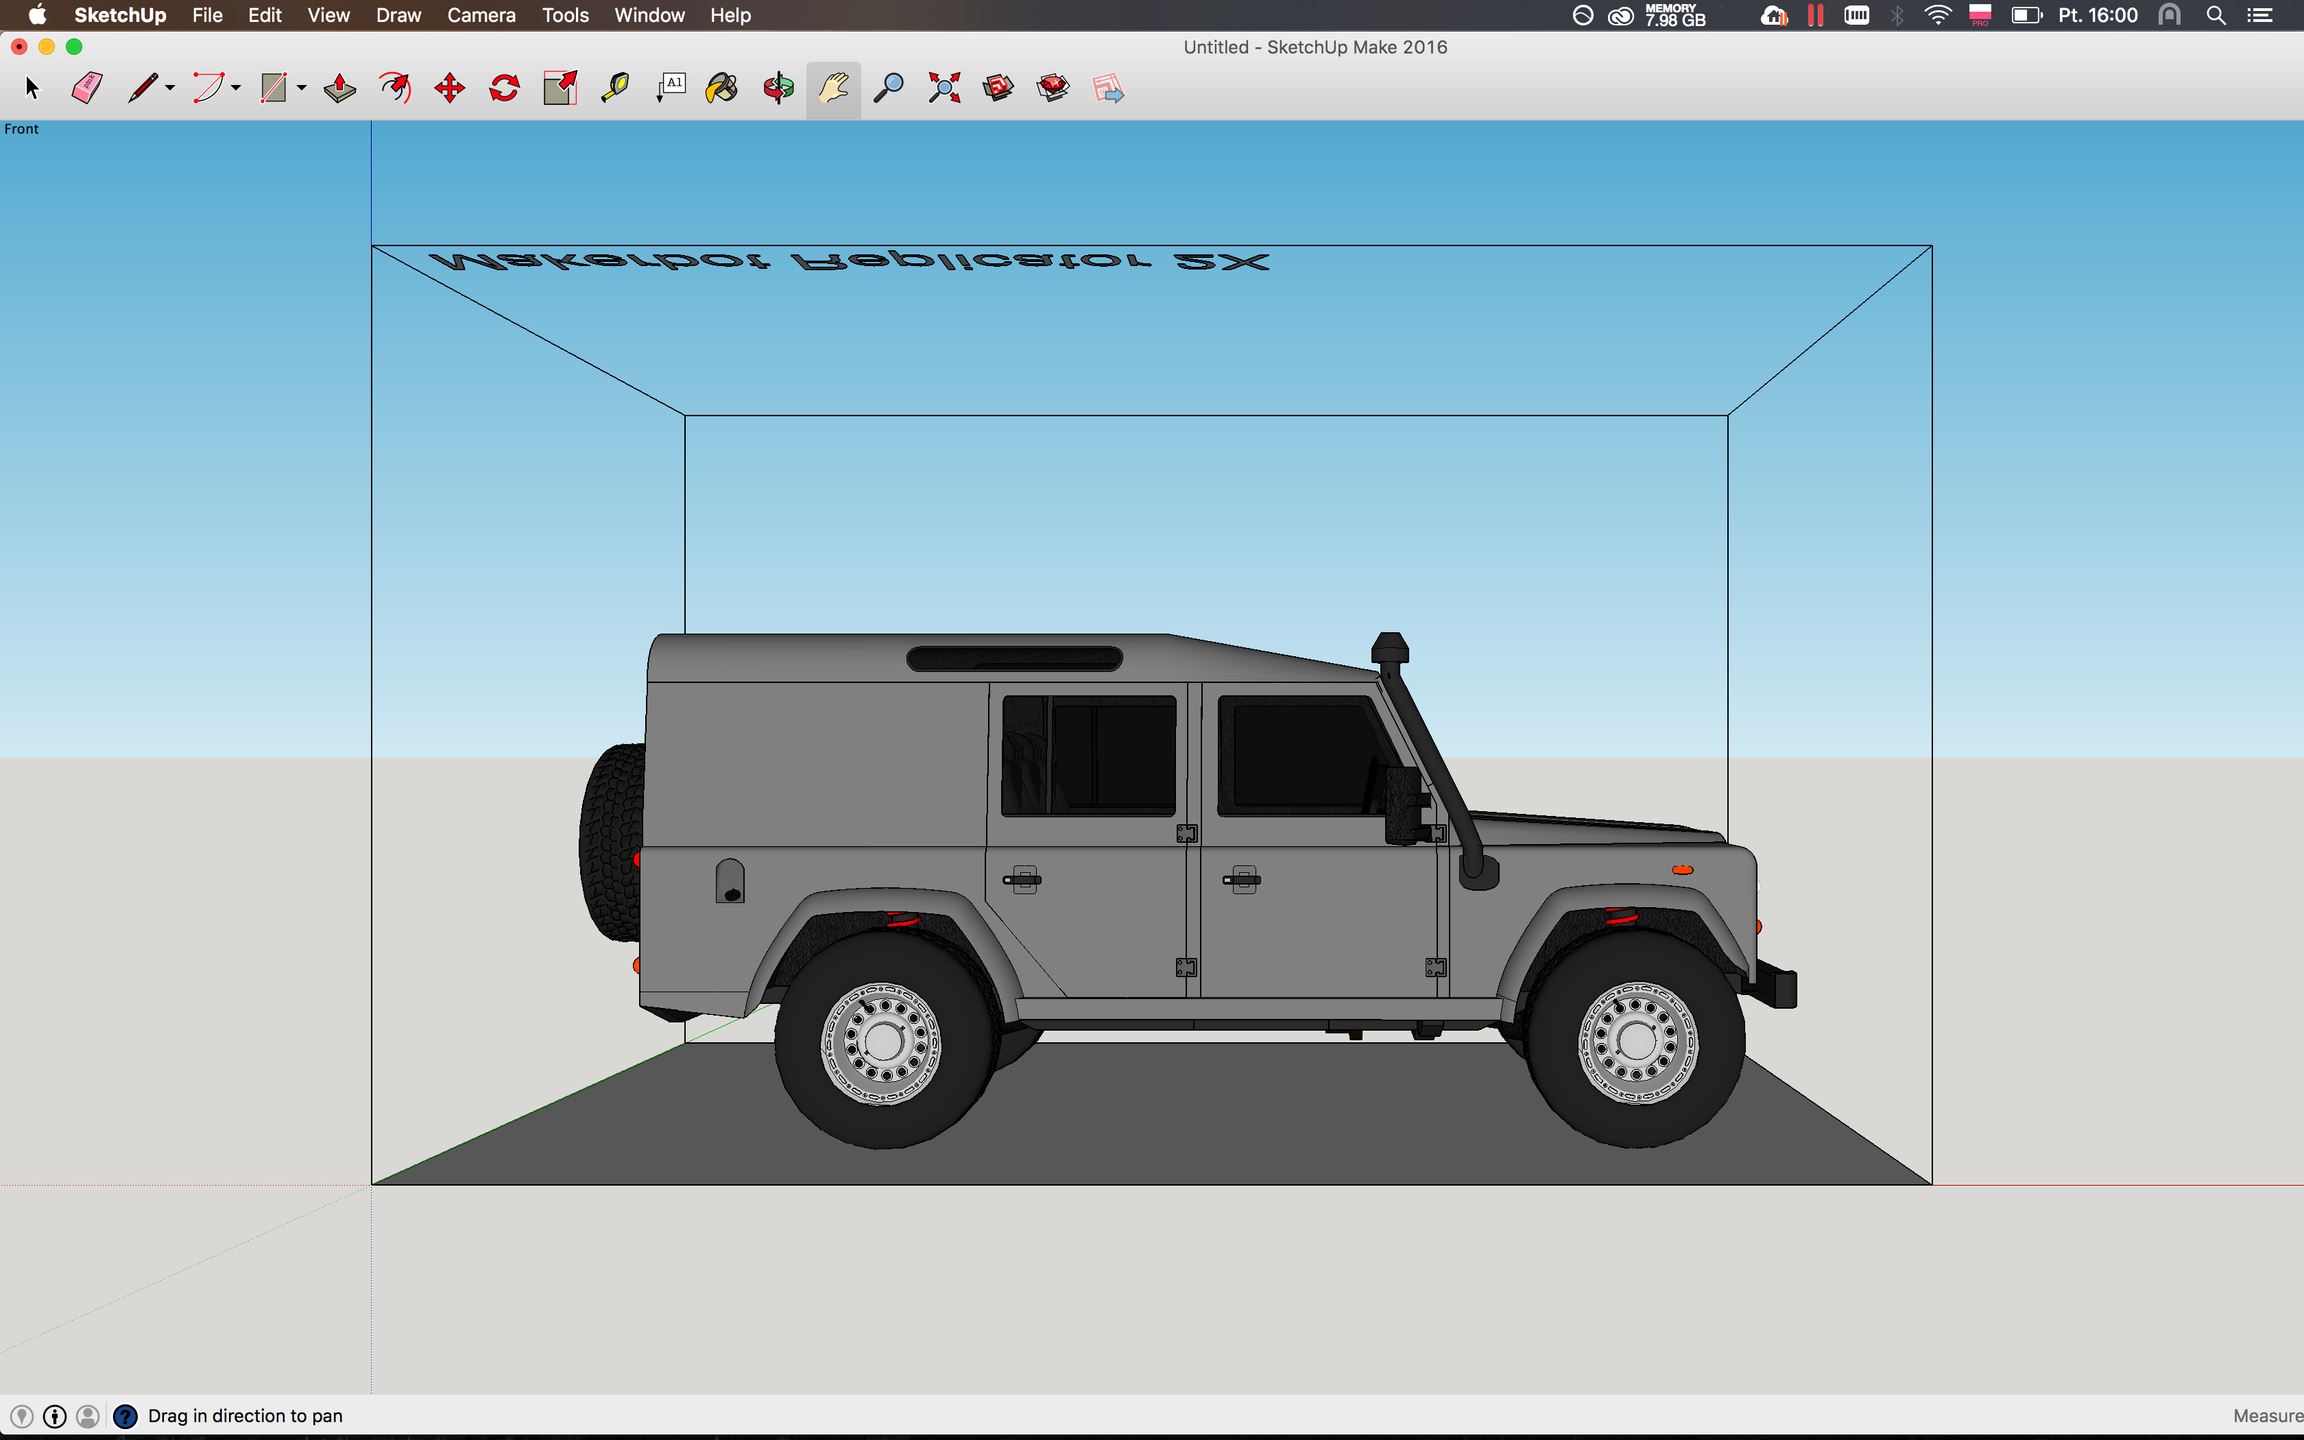The image size is (2304, 1440).
Task: Expand the Line tool dropdown arrow
Action: [x=170, y=89]
